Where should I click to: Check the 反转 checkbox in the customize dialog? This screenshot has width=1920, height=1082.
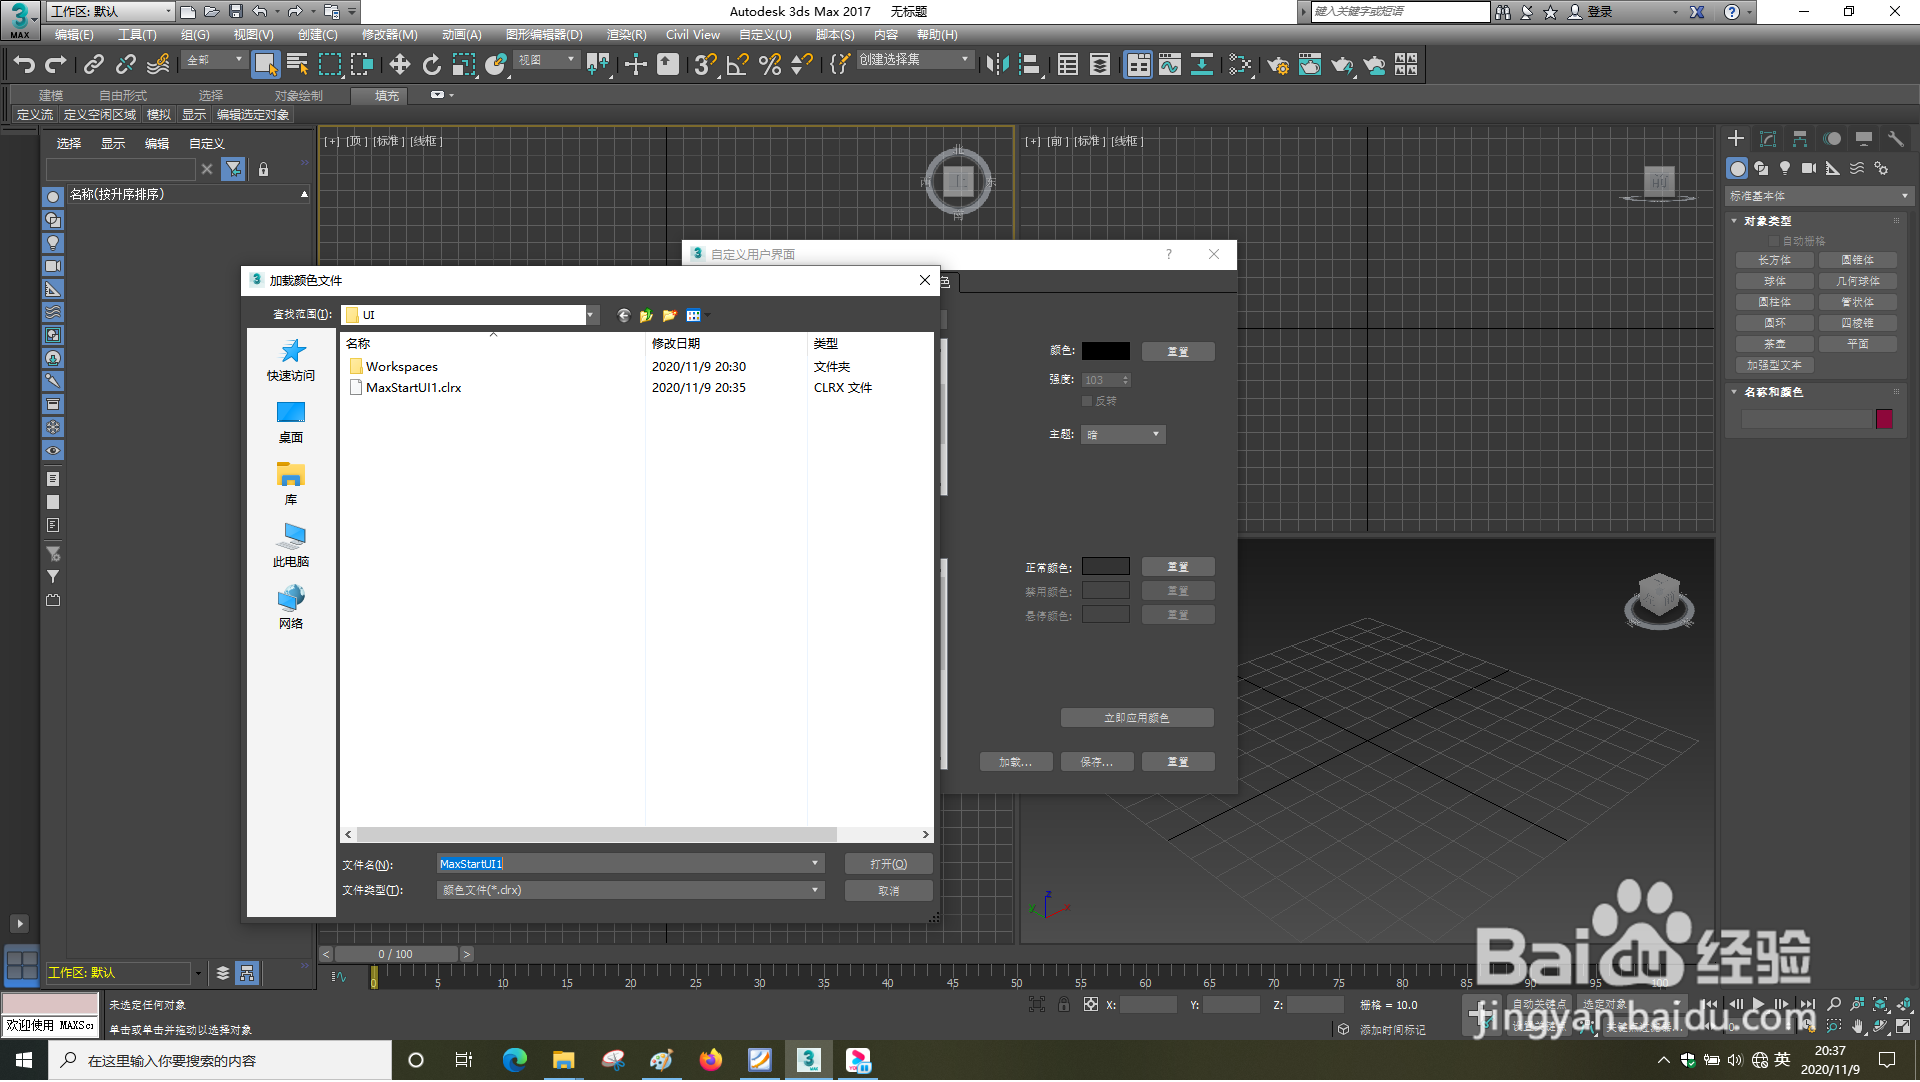point(1088,400)
